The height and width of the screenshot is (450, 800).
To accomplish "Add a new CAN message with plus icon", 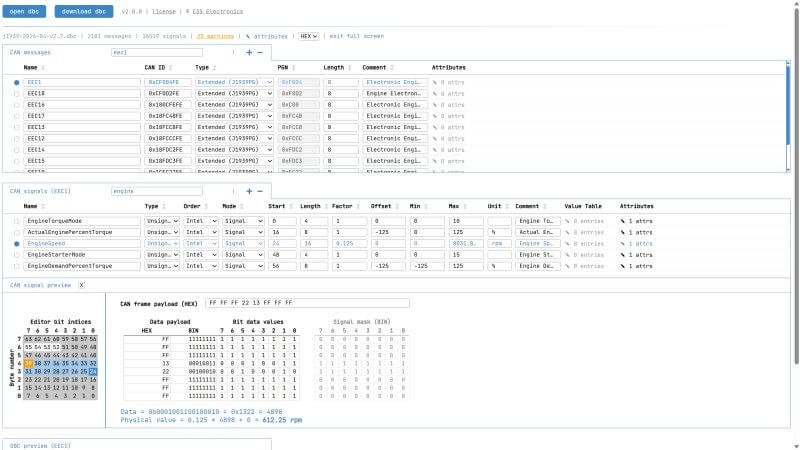I will pyautogui.click(x=249, y=52).
